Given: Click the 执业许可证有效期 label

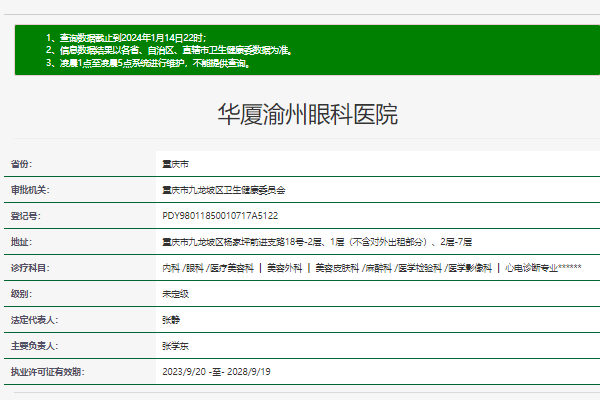Looking at the screenshot, I should [x=48, y=372].
